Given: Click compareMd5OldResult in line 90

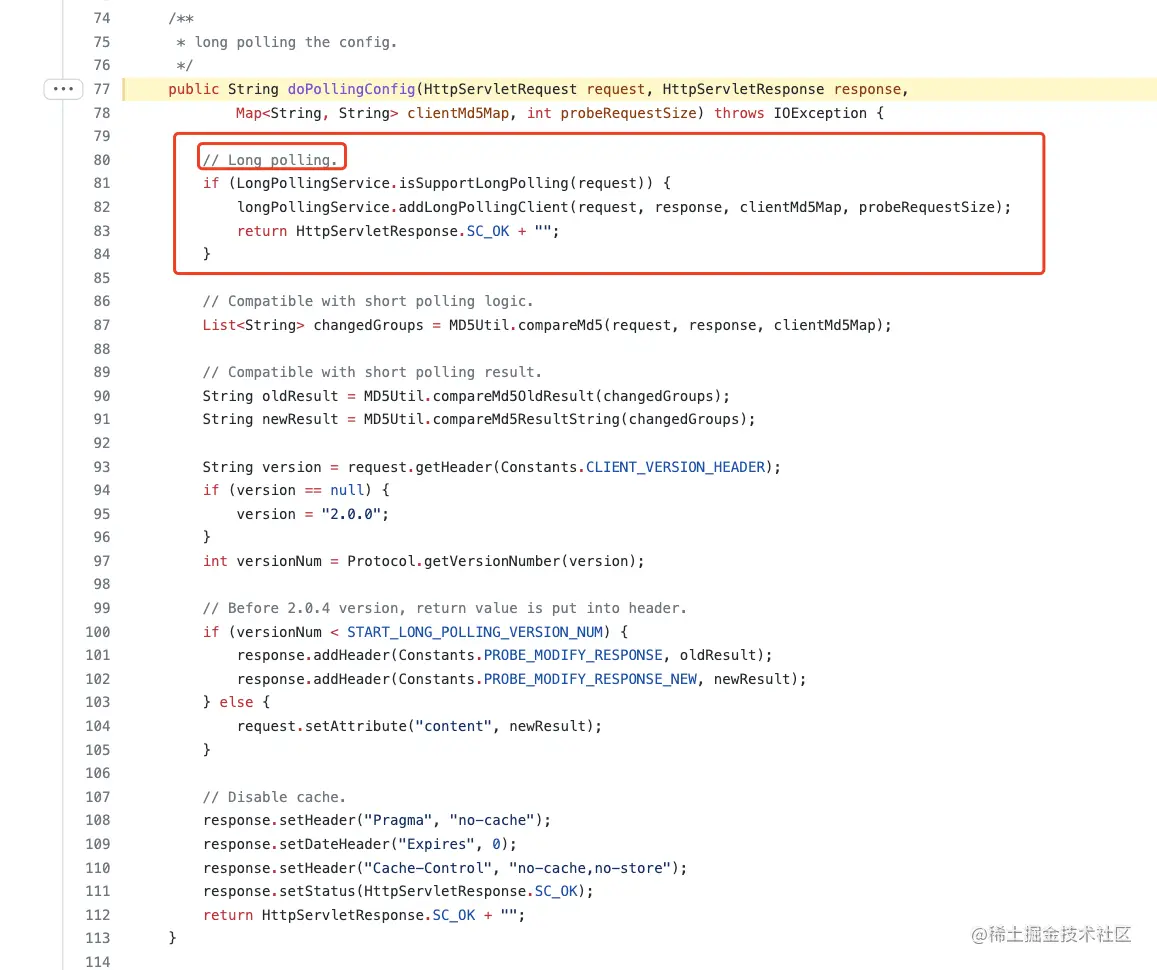Looking at the screenshot, I should (513, 396).
